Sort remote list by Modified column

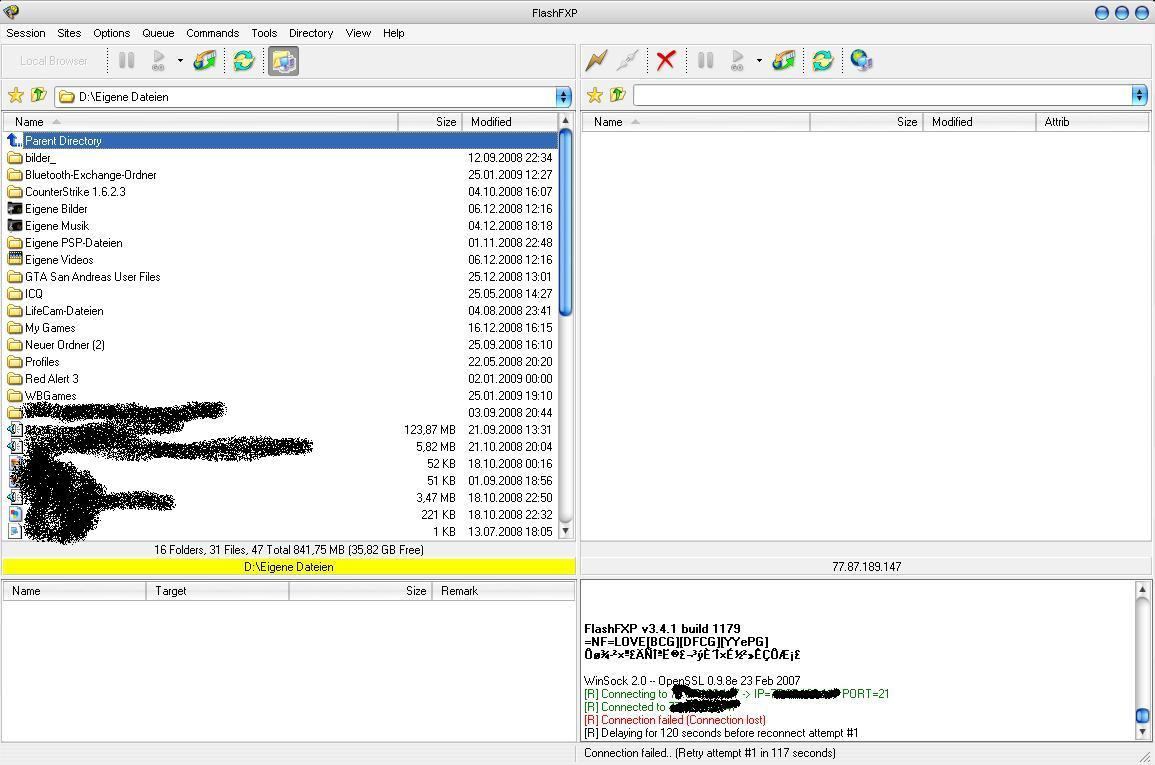979,121
